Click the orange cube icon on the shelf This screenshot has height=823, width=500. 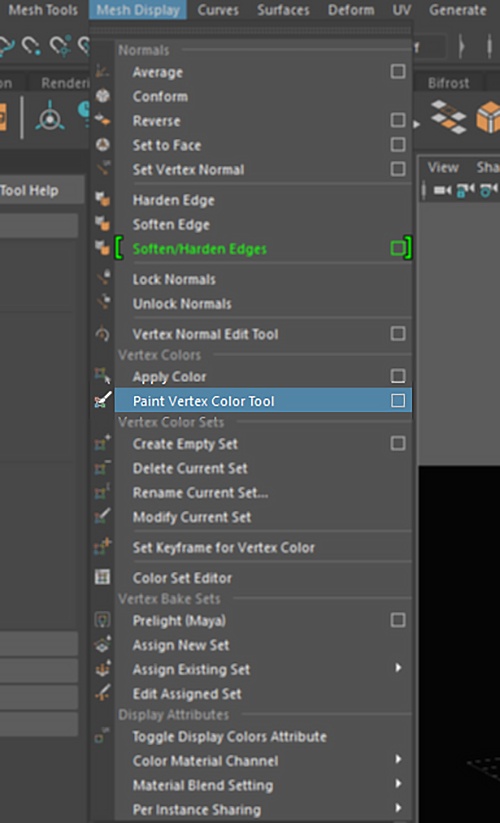[487, 117]
